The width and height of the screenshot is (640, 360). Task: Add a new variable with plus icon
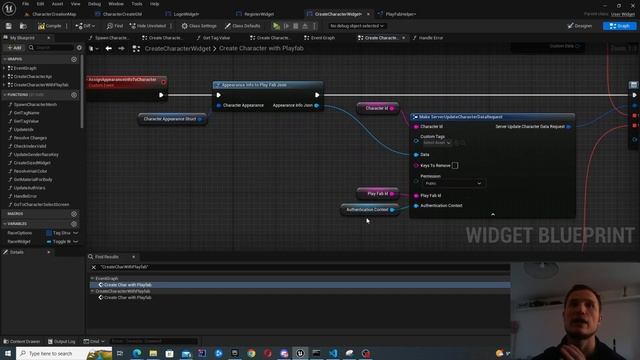(74, 224)
